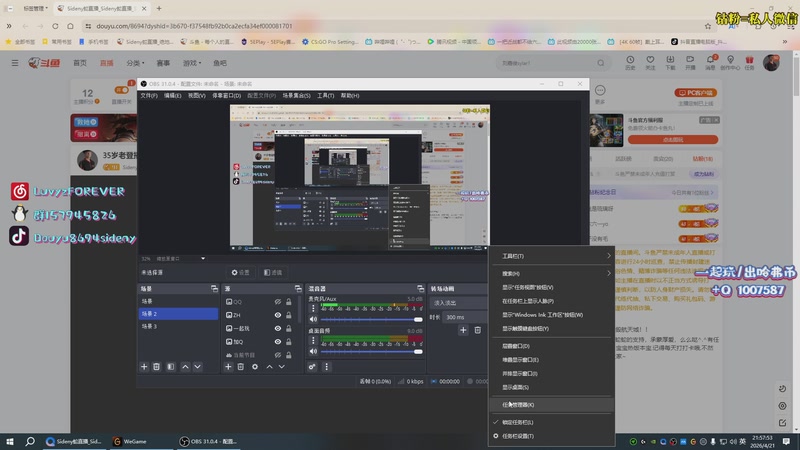800x450 pixels.
Task: Open the Windows notification center icon
Action: 786,441
